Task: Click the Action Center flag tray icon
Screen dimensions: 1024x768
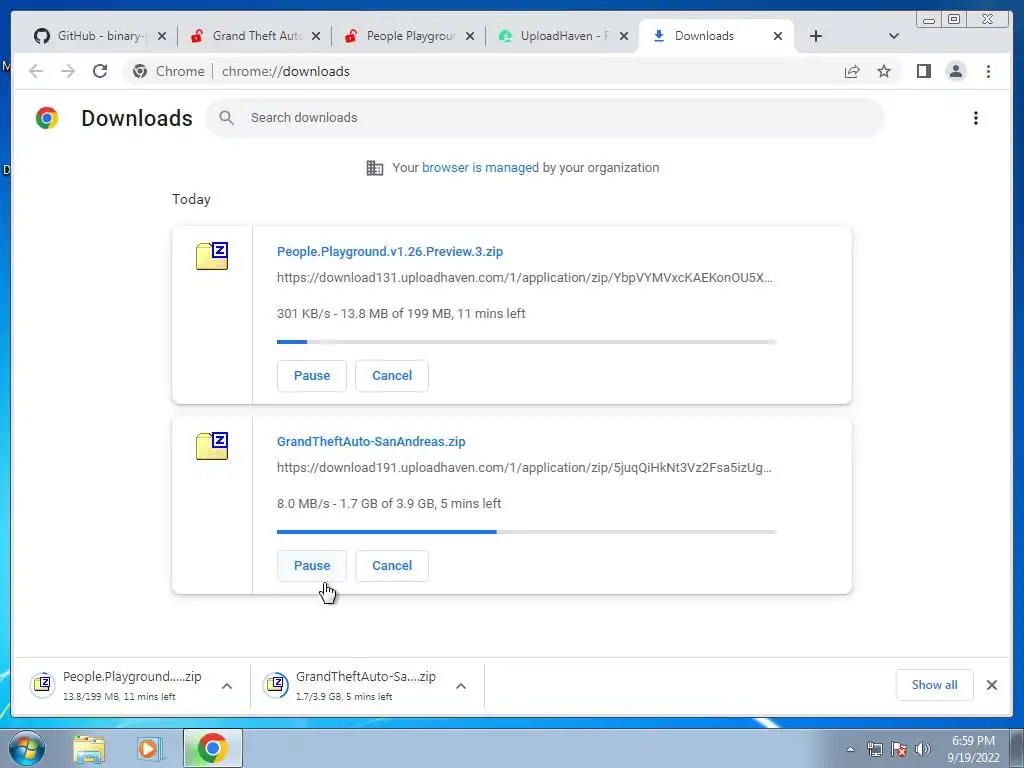Action: 899,749
